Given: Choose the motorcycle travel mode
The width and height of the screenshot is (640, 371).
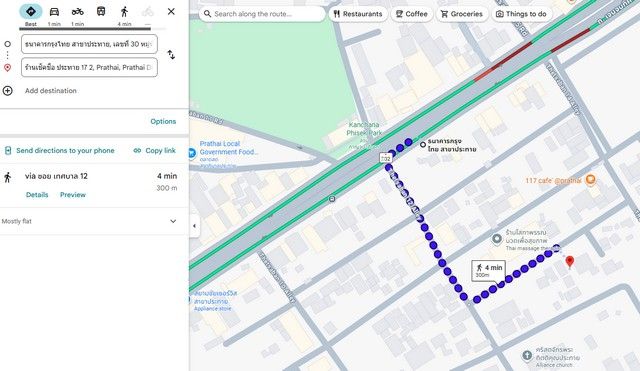Looking at the screenshot, I should pos(78,12).
